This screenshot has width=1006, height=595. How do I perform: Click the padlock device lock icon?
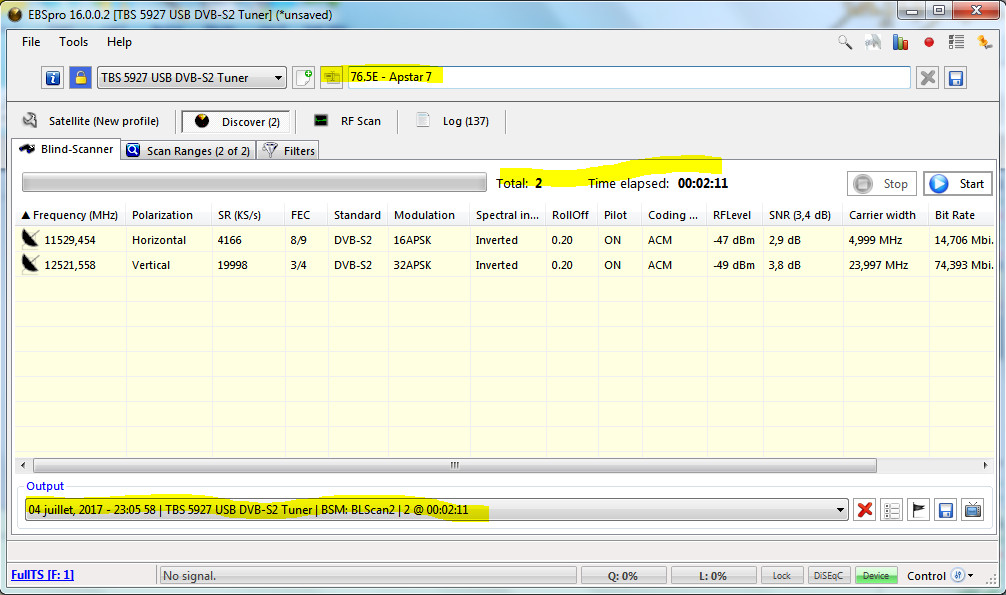pyautogui.click(x=80, y=78)
